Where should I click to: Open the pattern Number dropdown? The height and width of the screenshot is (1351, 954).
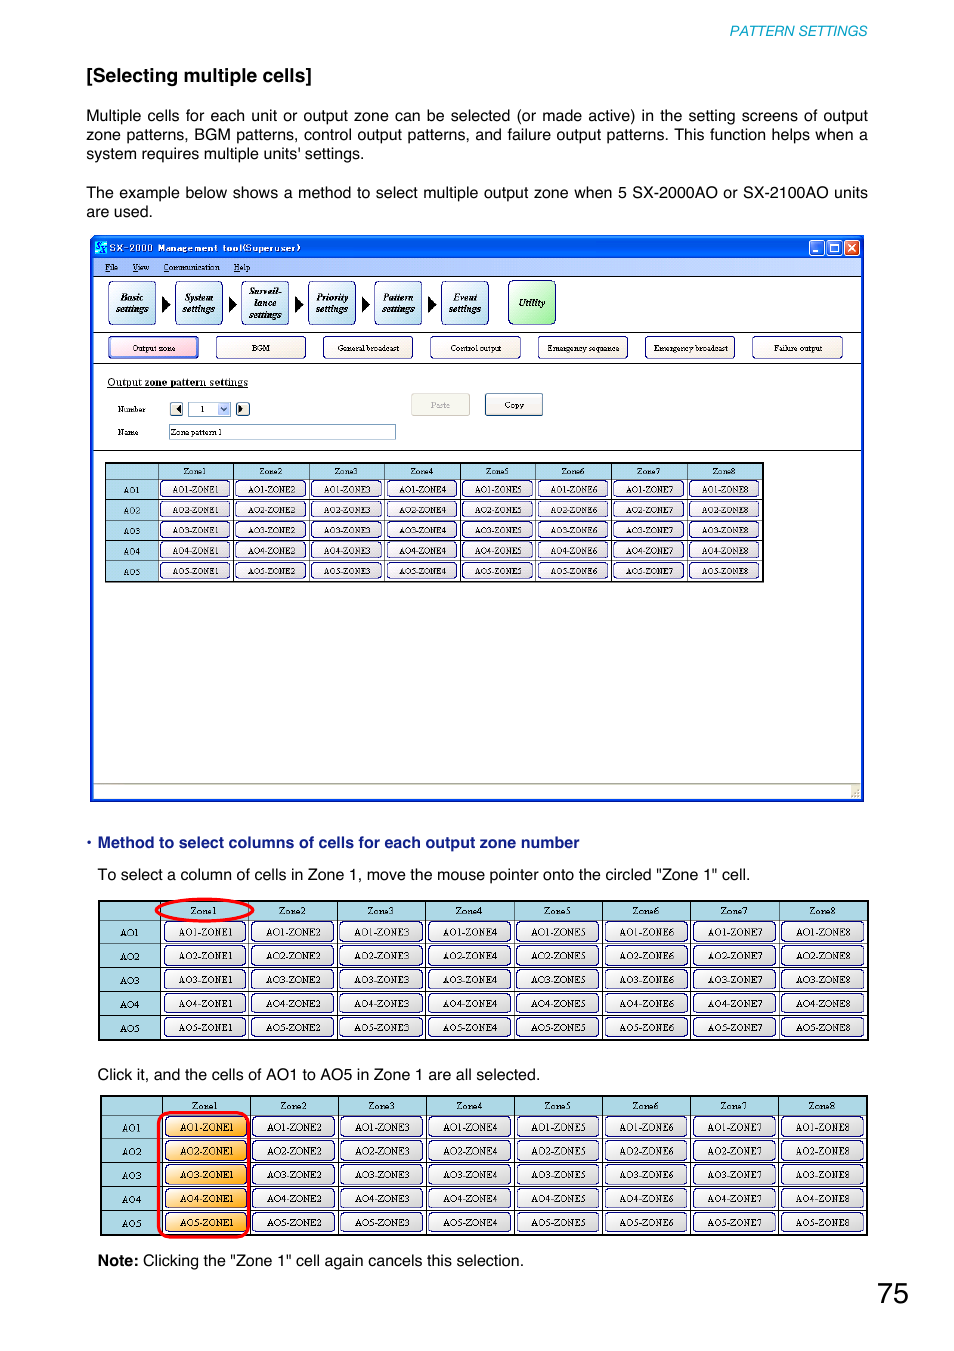tap(224, 409)
